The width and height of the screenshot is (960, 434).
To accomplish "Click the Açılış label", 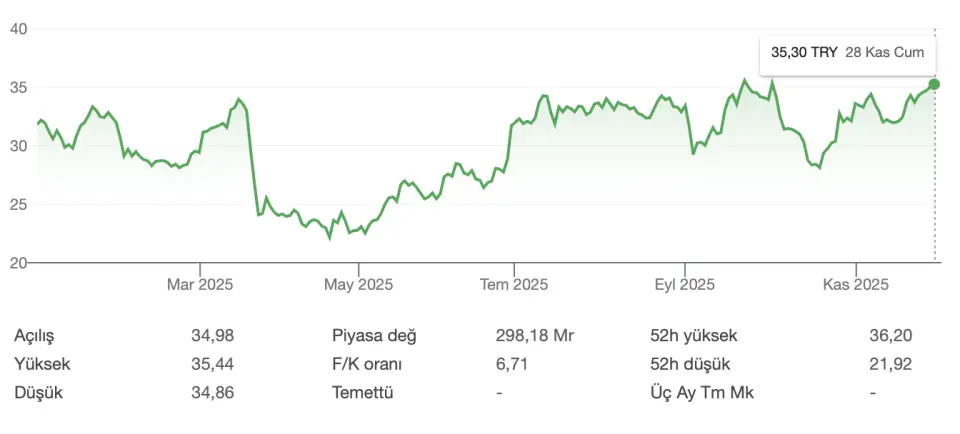I will (37, 336).
